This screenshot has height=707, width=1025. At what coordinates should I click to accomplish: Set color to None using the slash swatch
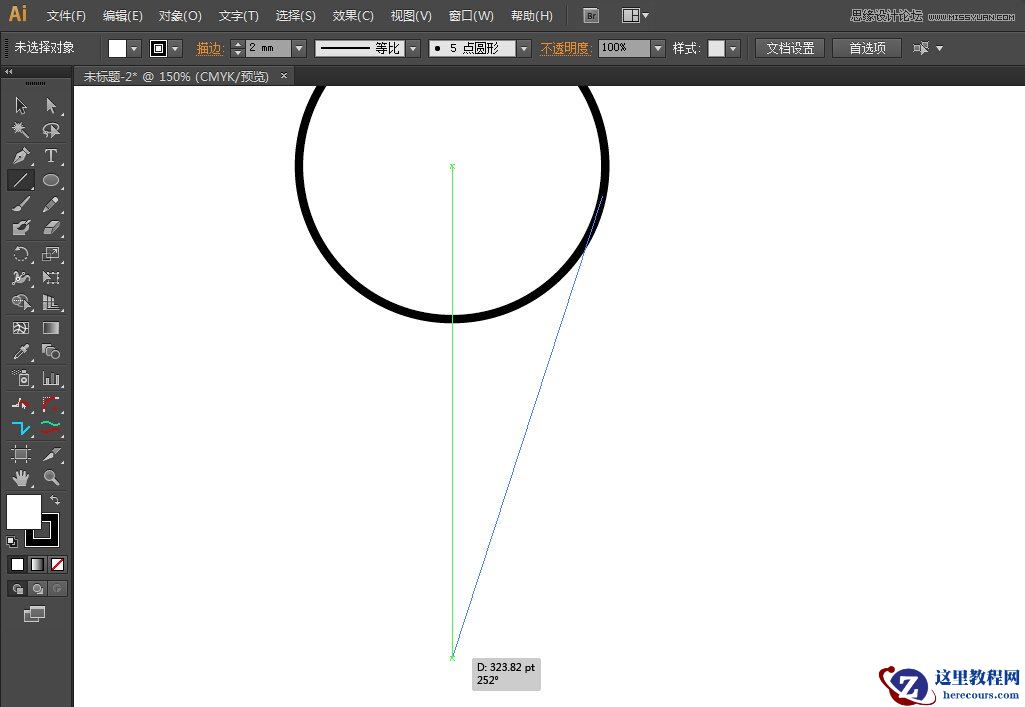coord(57,564)
